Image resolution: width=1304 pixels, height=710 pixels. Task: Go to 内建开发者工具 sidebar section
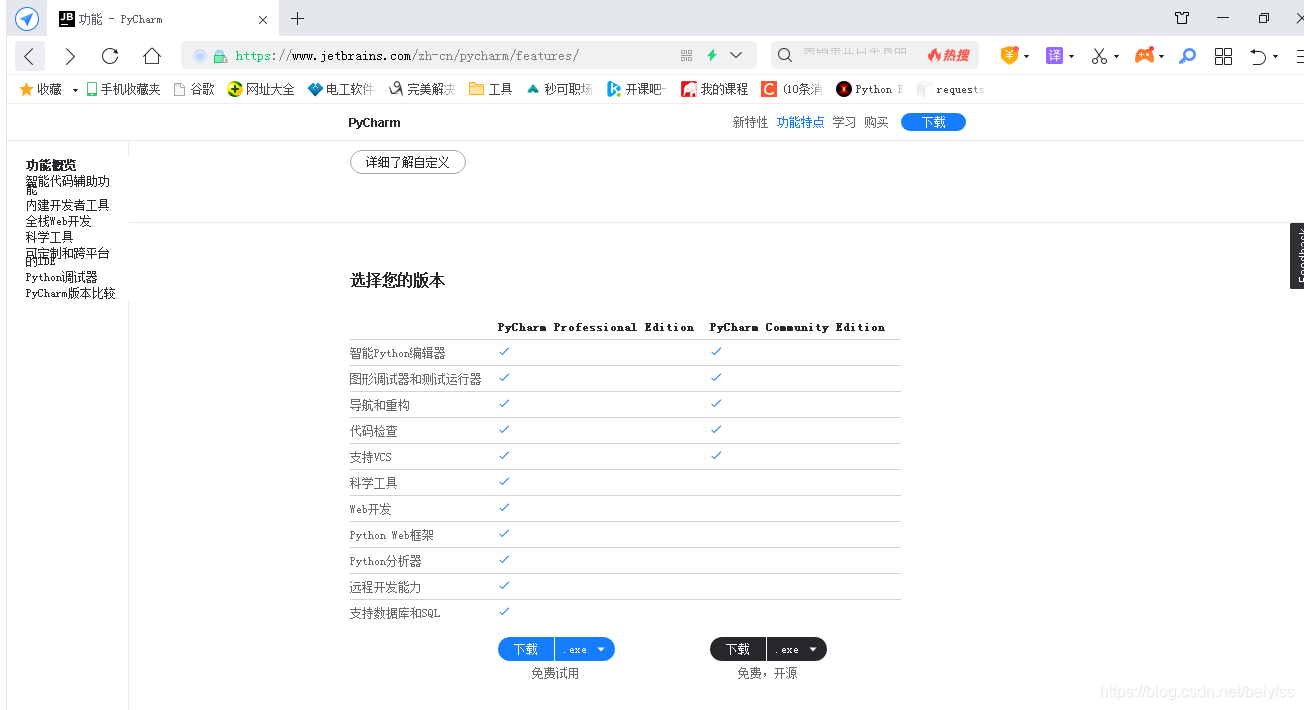coord(68,205)
